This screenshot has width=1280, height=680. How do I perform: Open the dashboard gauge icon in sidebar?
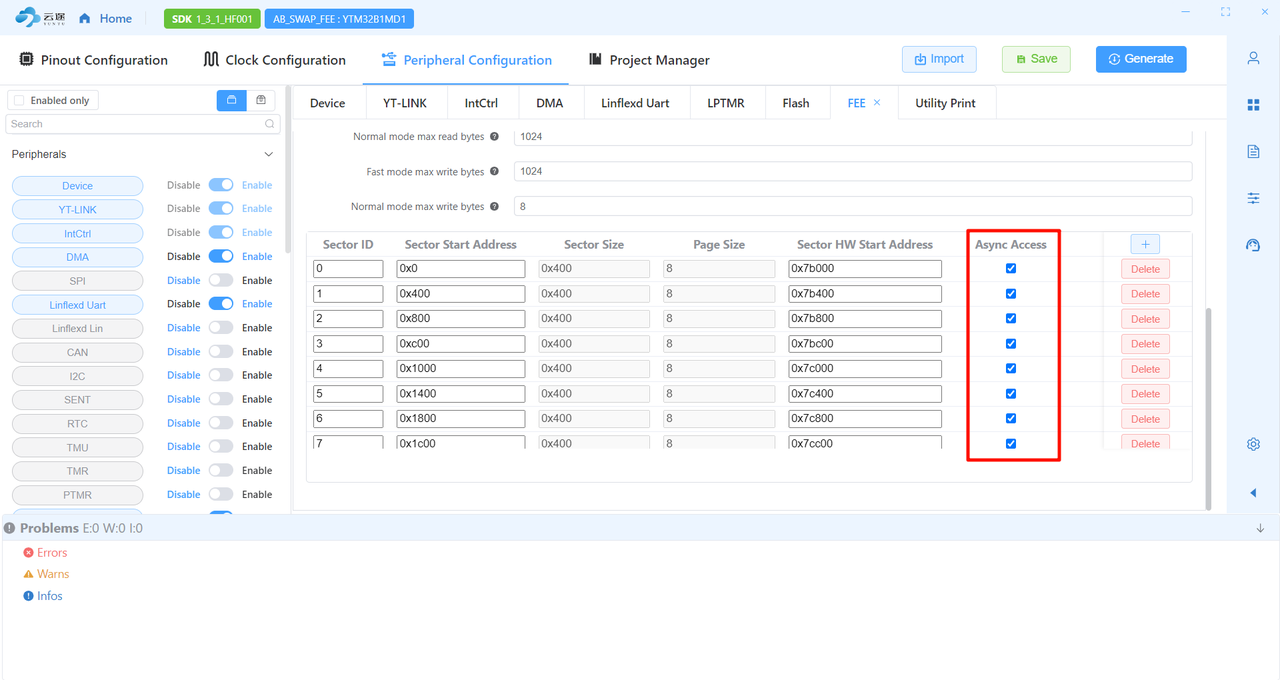point(1253,245)
